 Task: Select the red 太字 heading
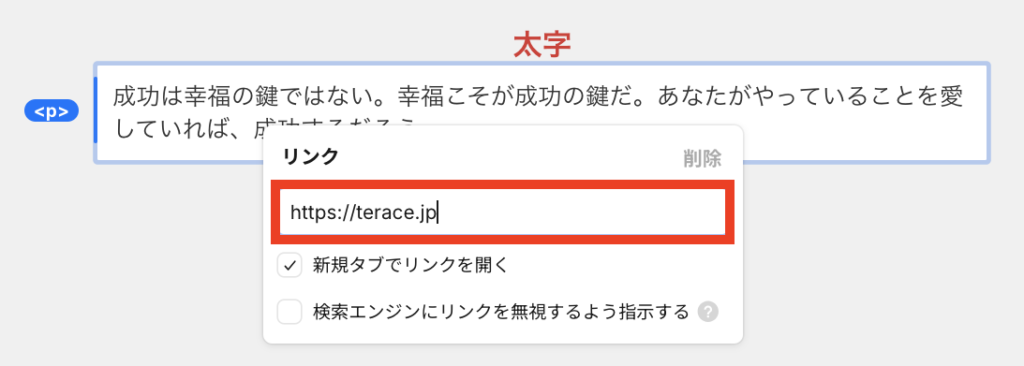point(542,45)
